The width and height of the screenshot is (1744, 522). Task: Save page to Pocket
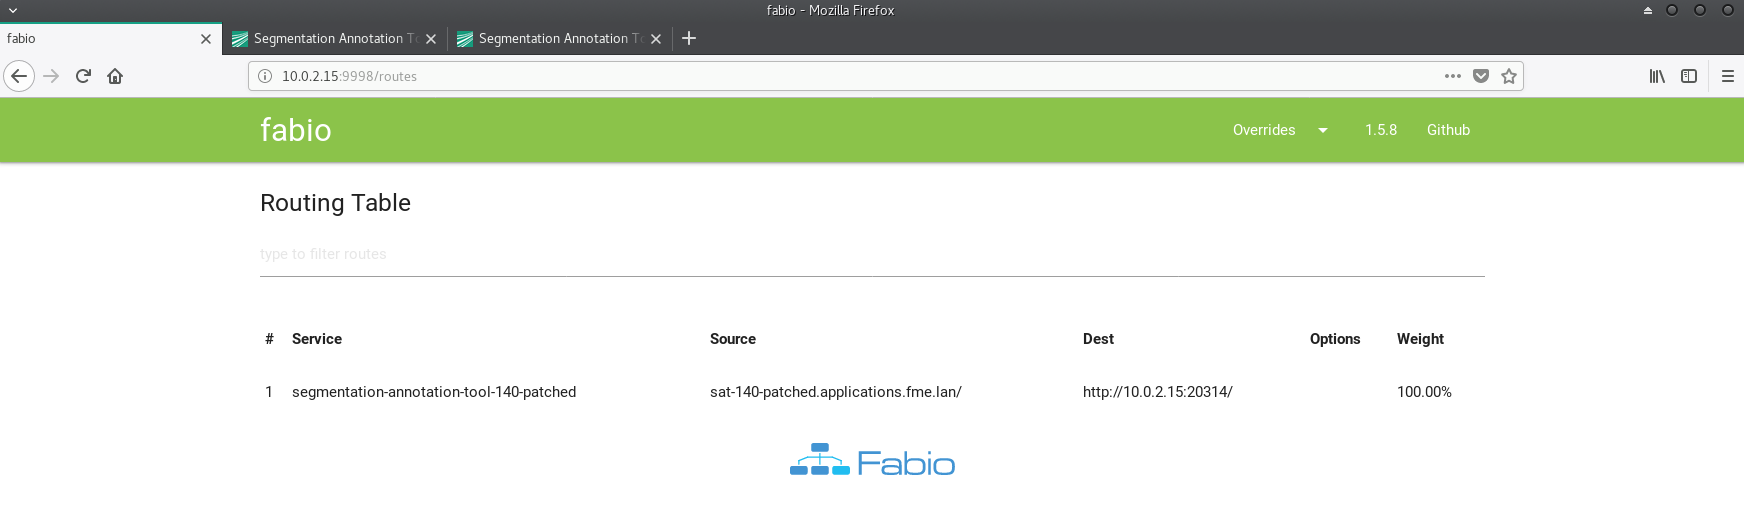[x=1481, y=76]
